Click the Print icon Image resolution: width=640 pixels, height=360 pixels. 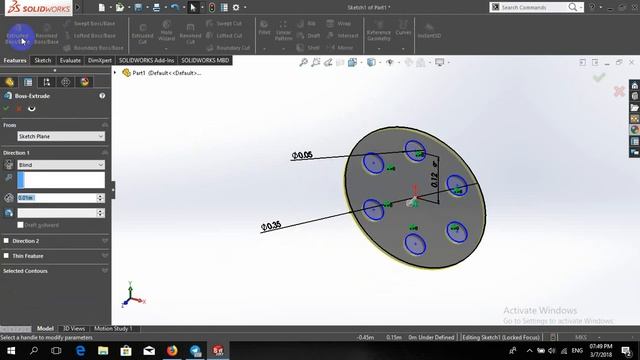pos(156,7)
